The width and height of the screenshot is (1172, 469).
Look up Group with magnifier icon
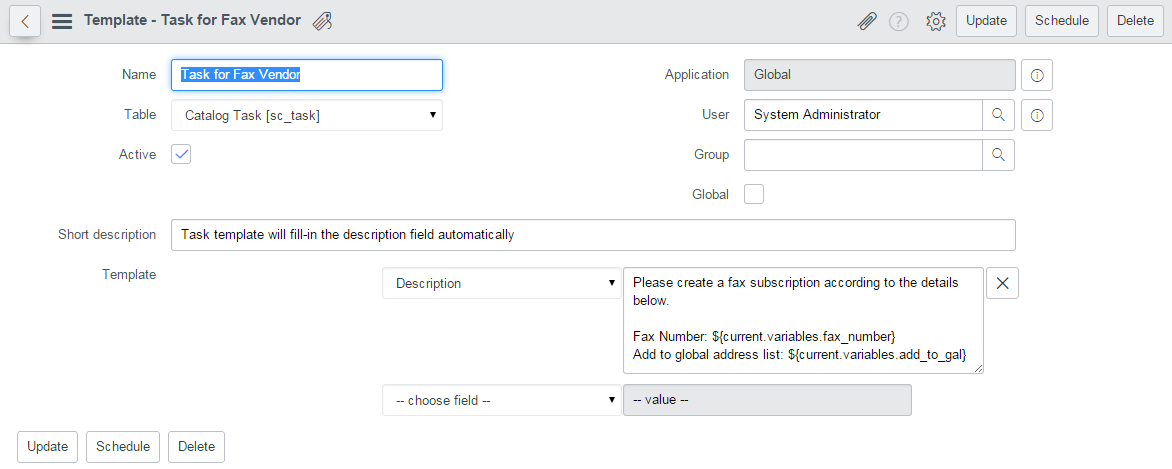coord(998,155)
